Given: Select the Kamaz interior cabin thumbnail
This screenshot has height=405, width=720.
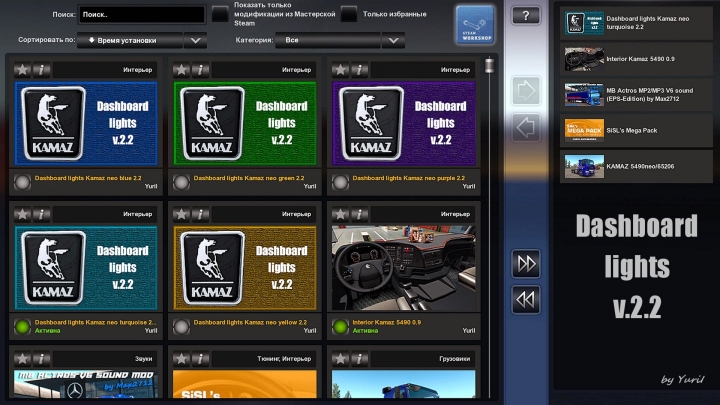Looking at the screenshot, I should pyautogui.click(x=404, y=268).
